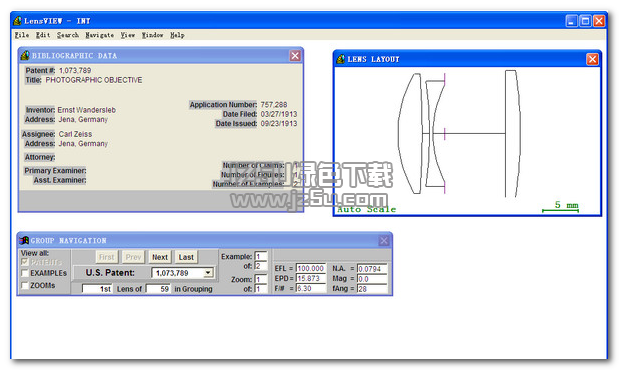The height and width of the screenshot is (370, 619).
Task: Close the Group Navigation panel
Action: (x=384, y=240)
